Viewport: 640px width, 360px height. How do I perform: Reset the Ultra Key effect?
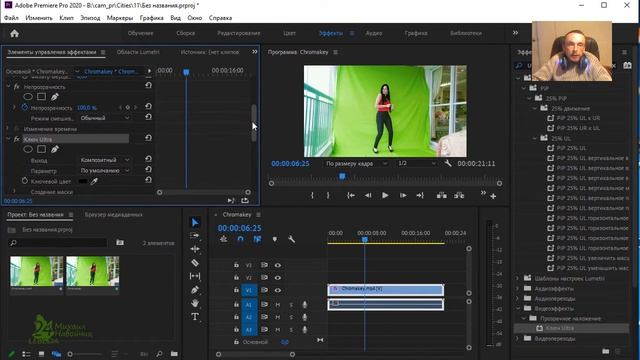(149, 138)
